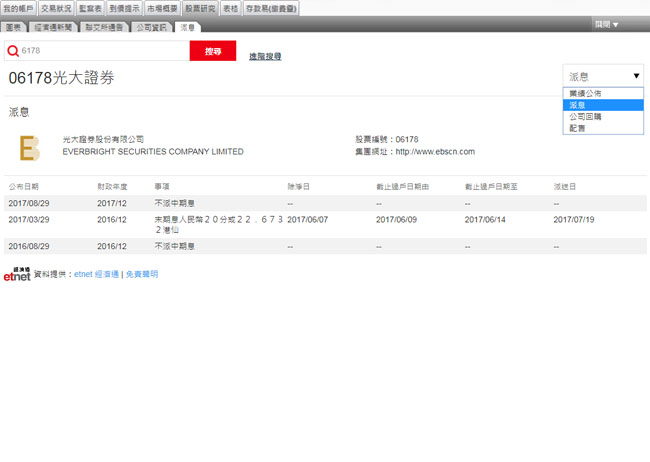
Task: Open the 進階搜尋 advanced search link
Action: pyautogui.click(x=265, y=56)
